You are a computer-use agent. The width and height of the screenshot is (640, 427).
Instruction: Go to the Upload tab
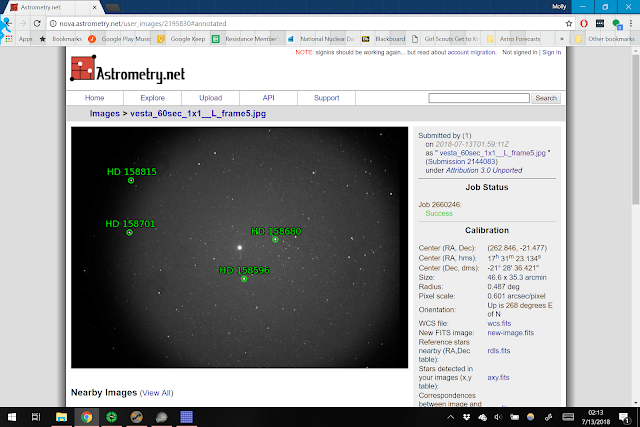click(211, 98)
